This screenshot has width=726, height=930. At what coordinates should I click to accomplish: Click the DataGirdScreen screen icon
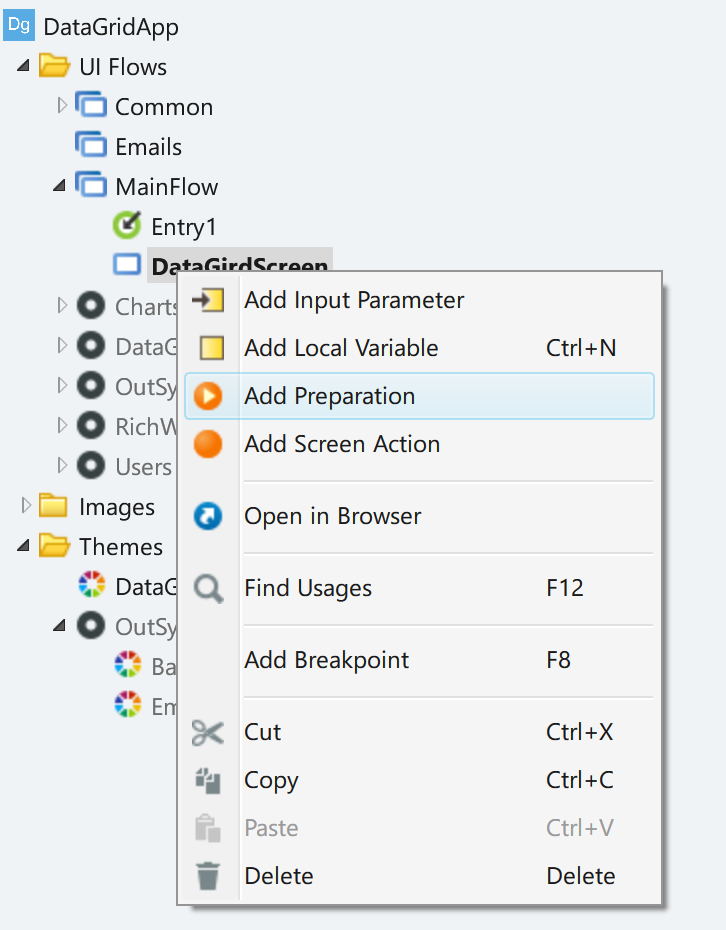click(x=127, y=265)
